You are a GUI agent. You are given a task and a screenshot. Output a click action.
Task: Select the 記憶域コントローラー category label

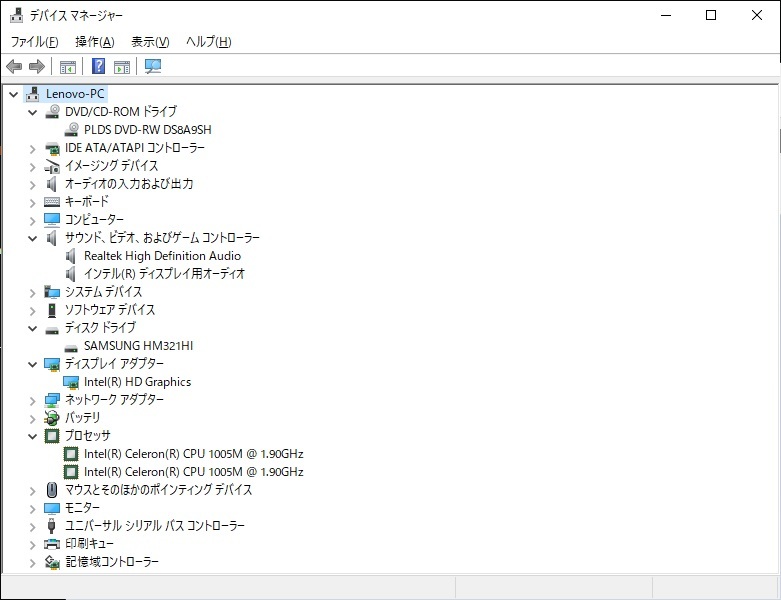click(x=112, y=561)
